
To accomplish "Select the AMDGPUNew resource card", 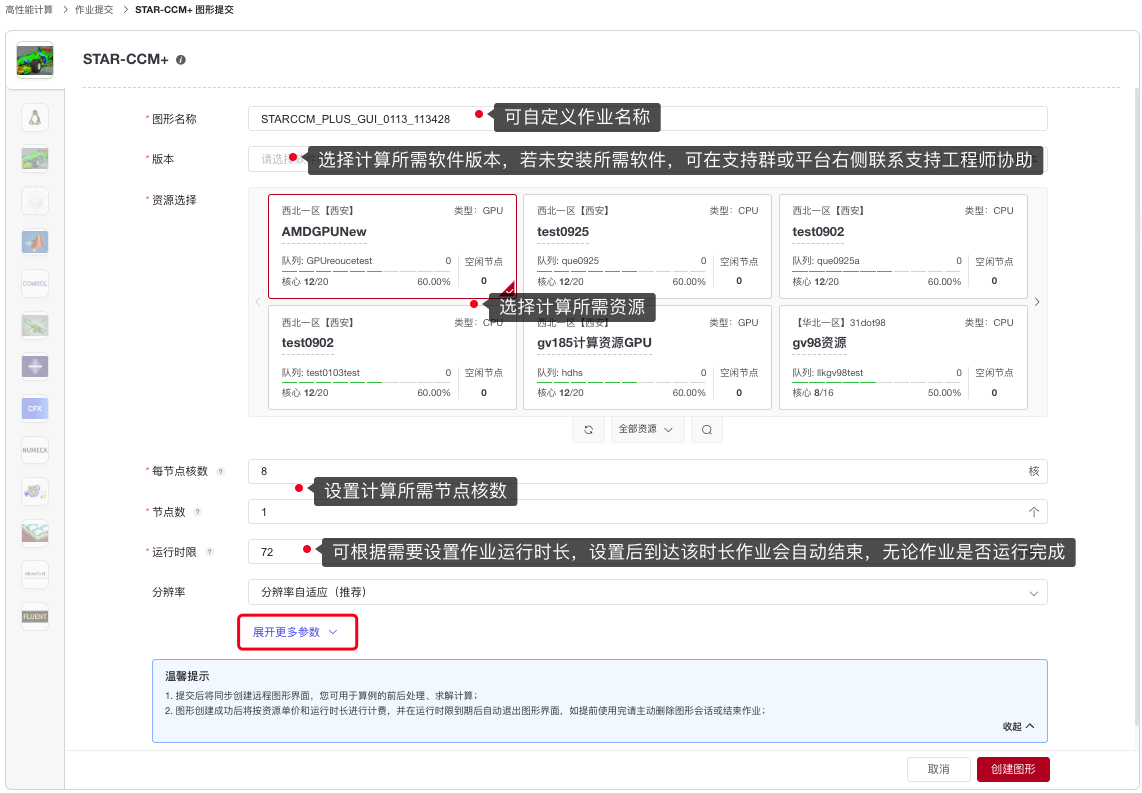I will coord(392,246).
